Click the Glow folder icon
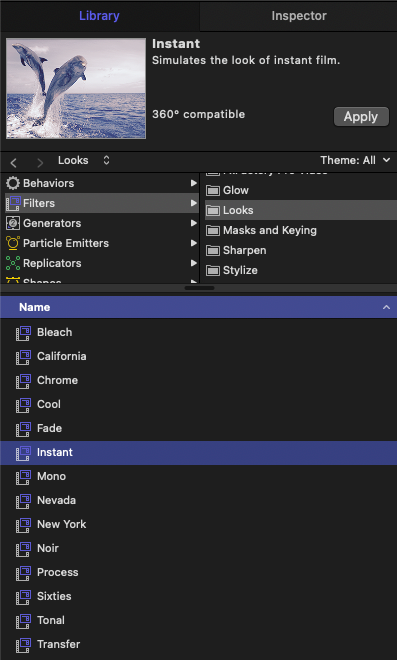397x660 pixels. pyautogui.click(x=213, y=190)
